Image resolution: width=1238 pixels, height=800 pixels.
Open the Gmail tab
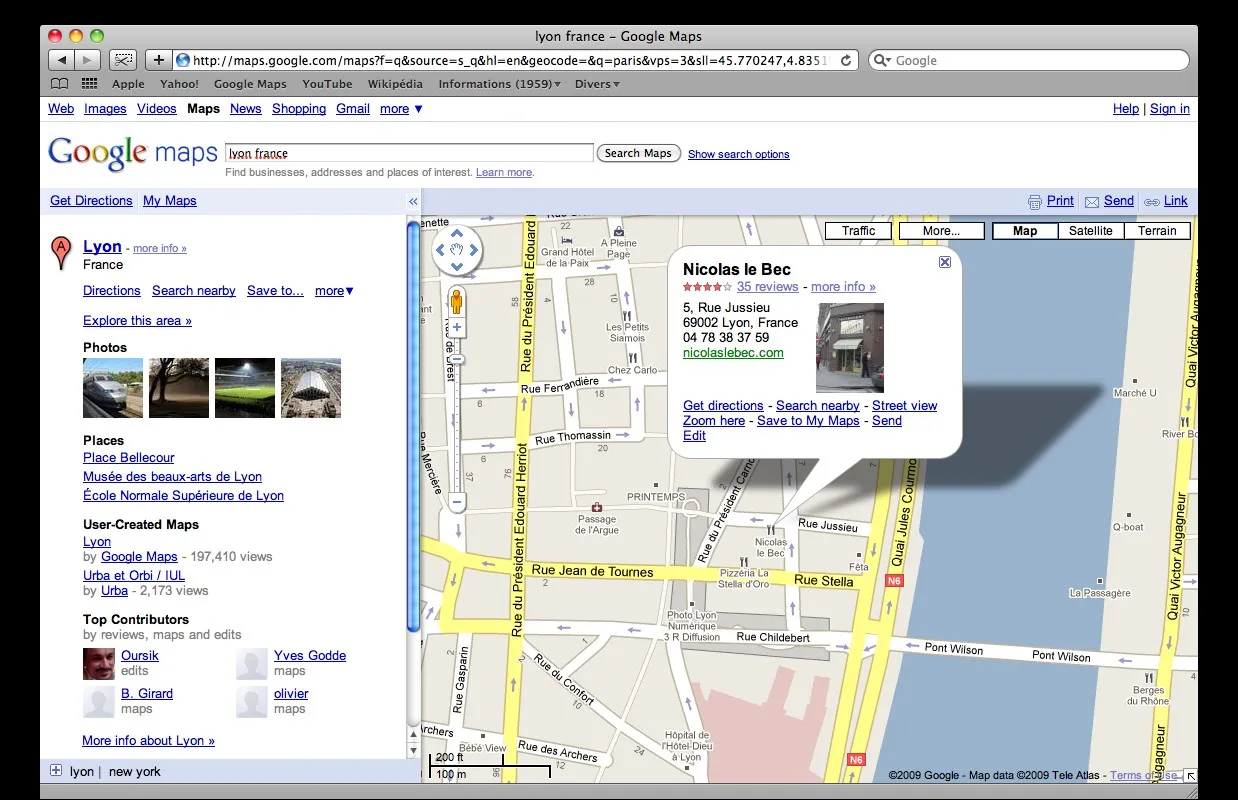[353, 109]
